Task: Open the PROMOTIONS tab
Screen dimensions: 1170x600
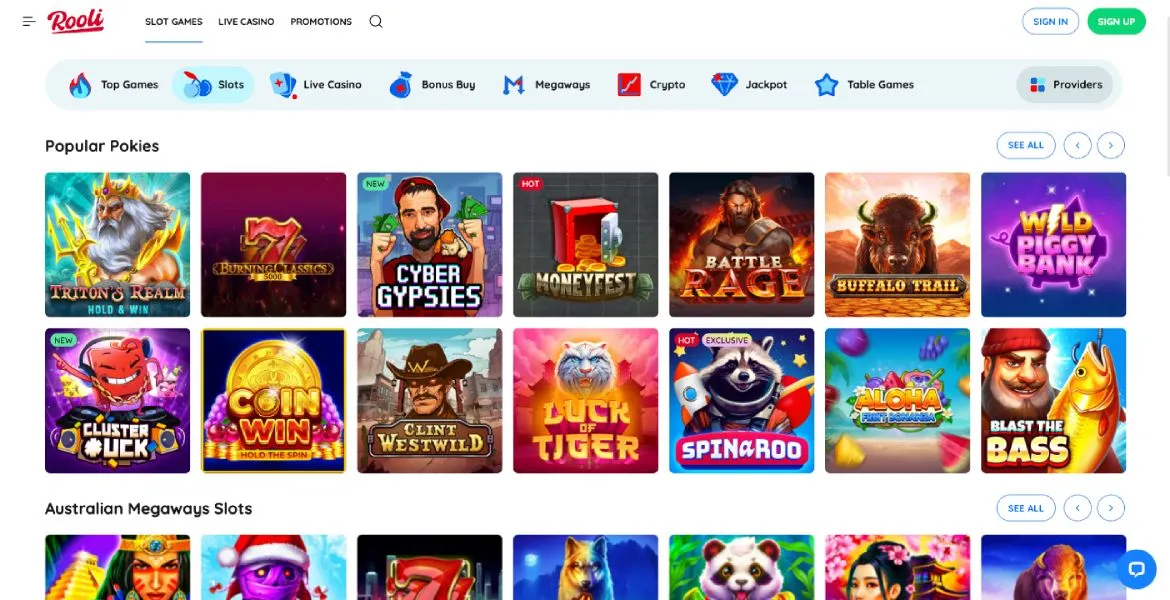Action: pyautogui.click(x=320, y=21)
